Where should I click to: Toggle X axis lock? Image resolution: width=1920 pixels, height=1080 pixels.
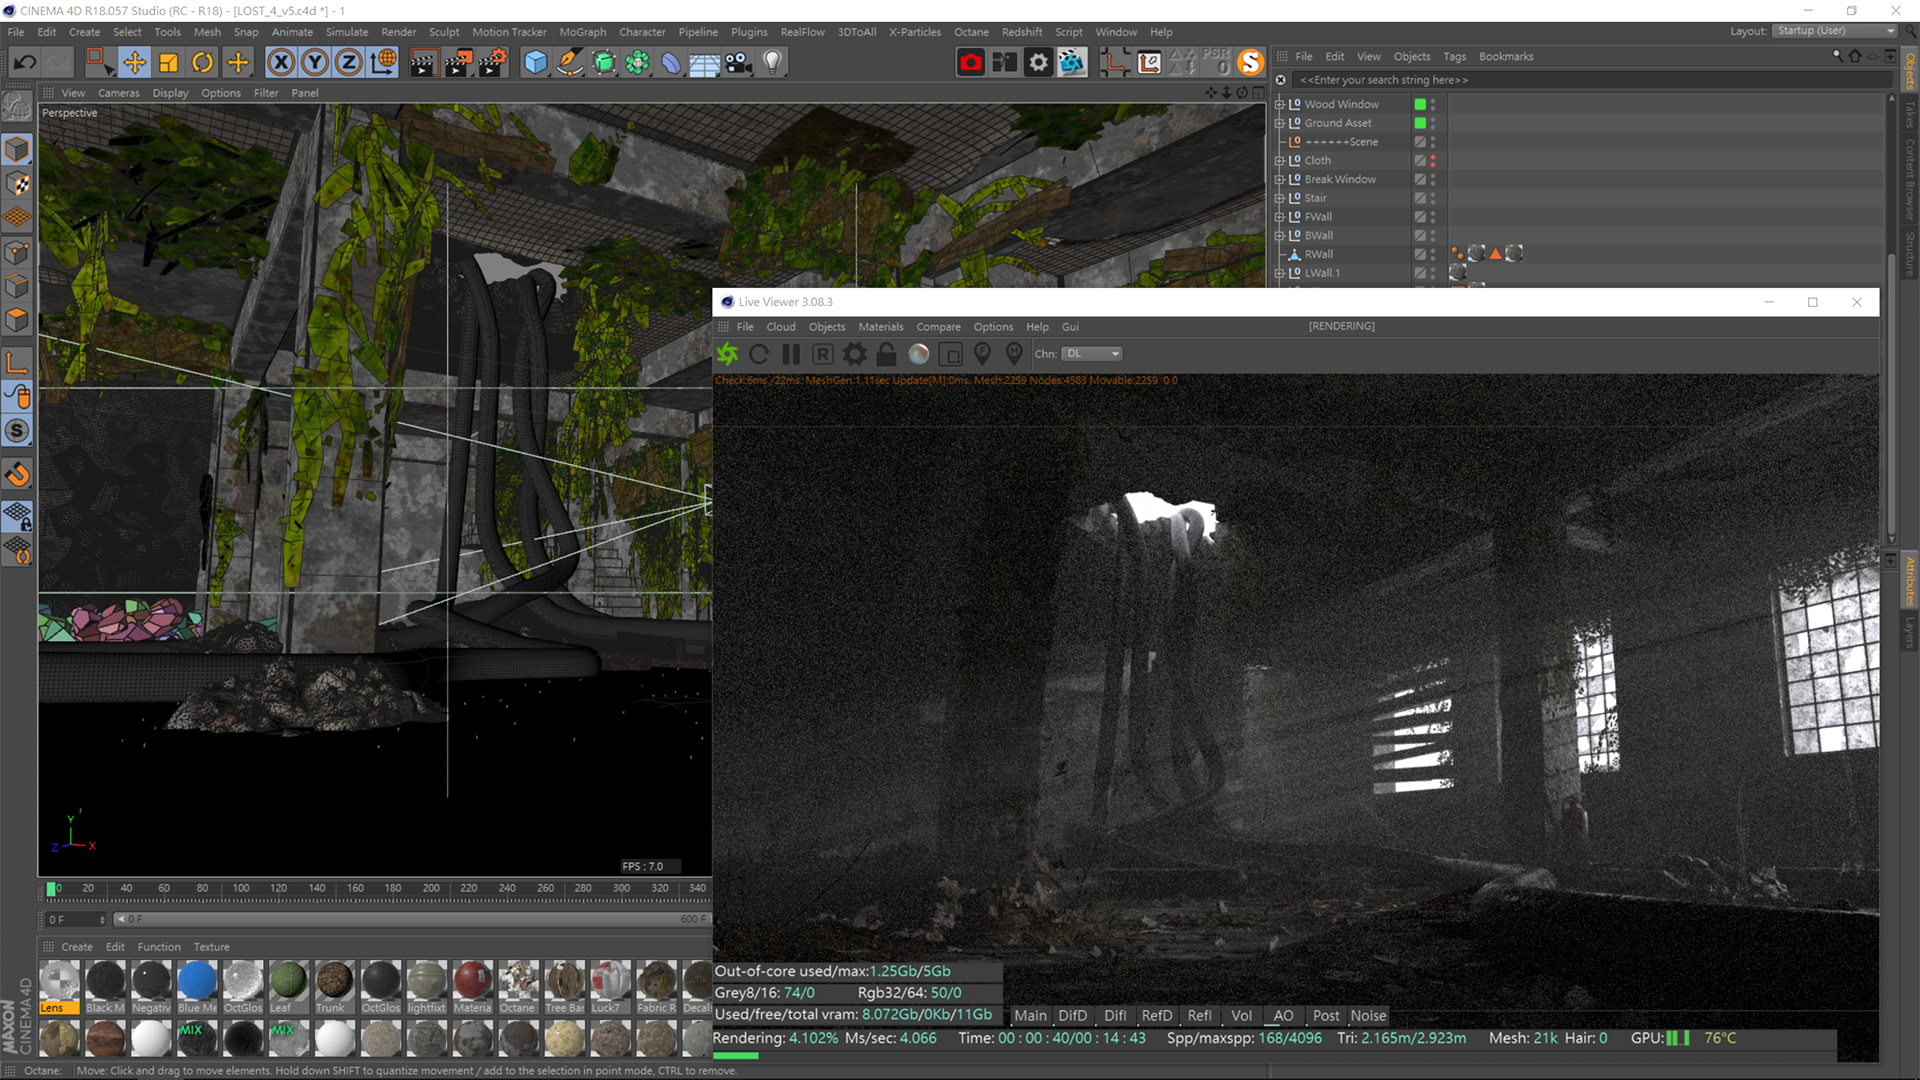point(281,63)
